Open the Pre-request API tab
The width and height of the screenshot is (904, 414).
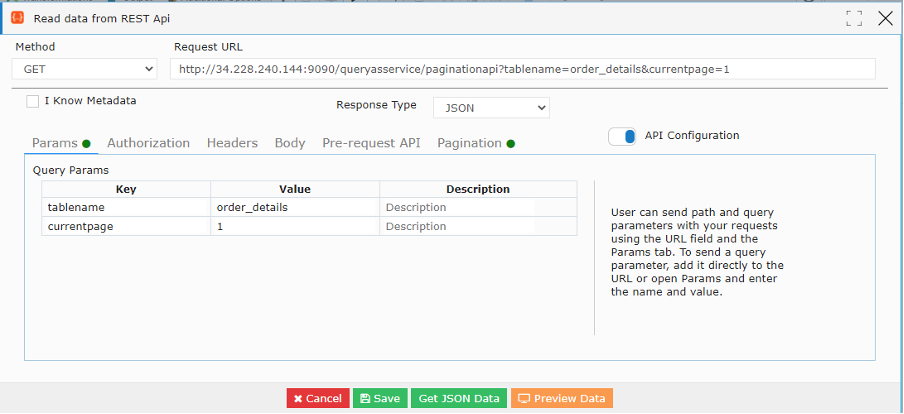tap(371, 143)
